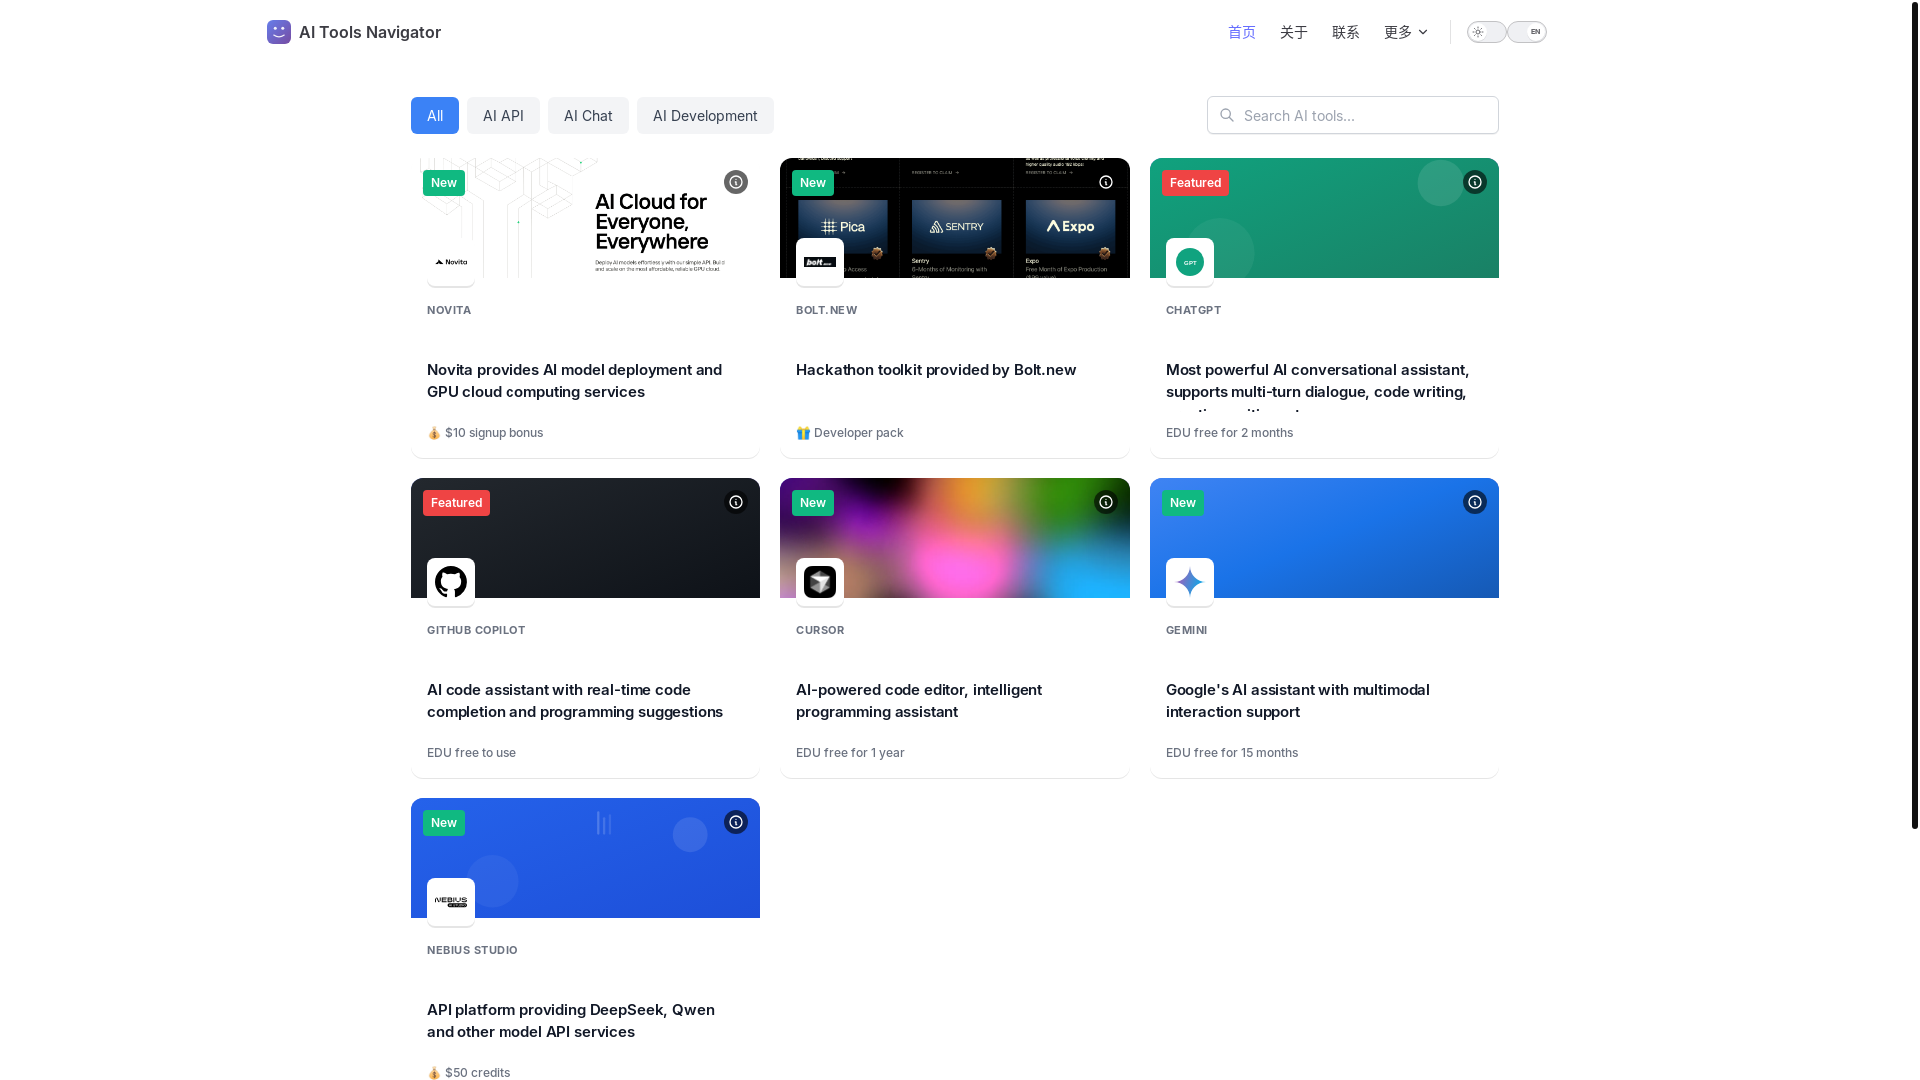
Task: Click the GitHub Copilot octocat logo
Action: coord(451,582)
